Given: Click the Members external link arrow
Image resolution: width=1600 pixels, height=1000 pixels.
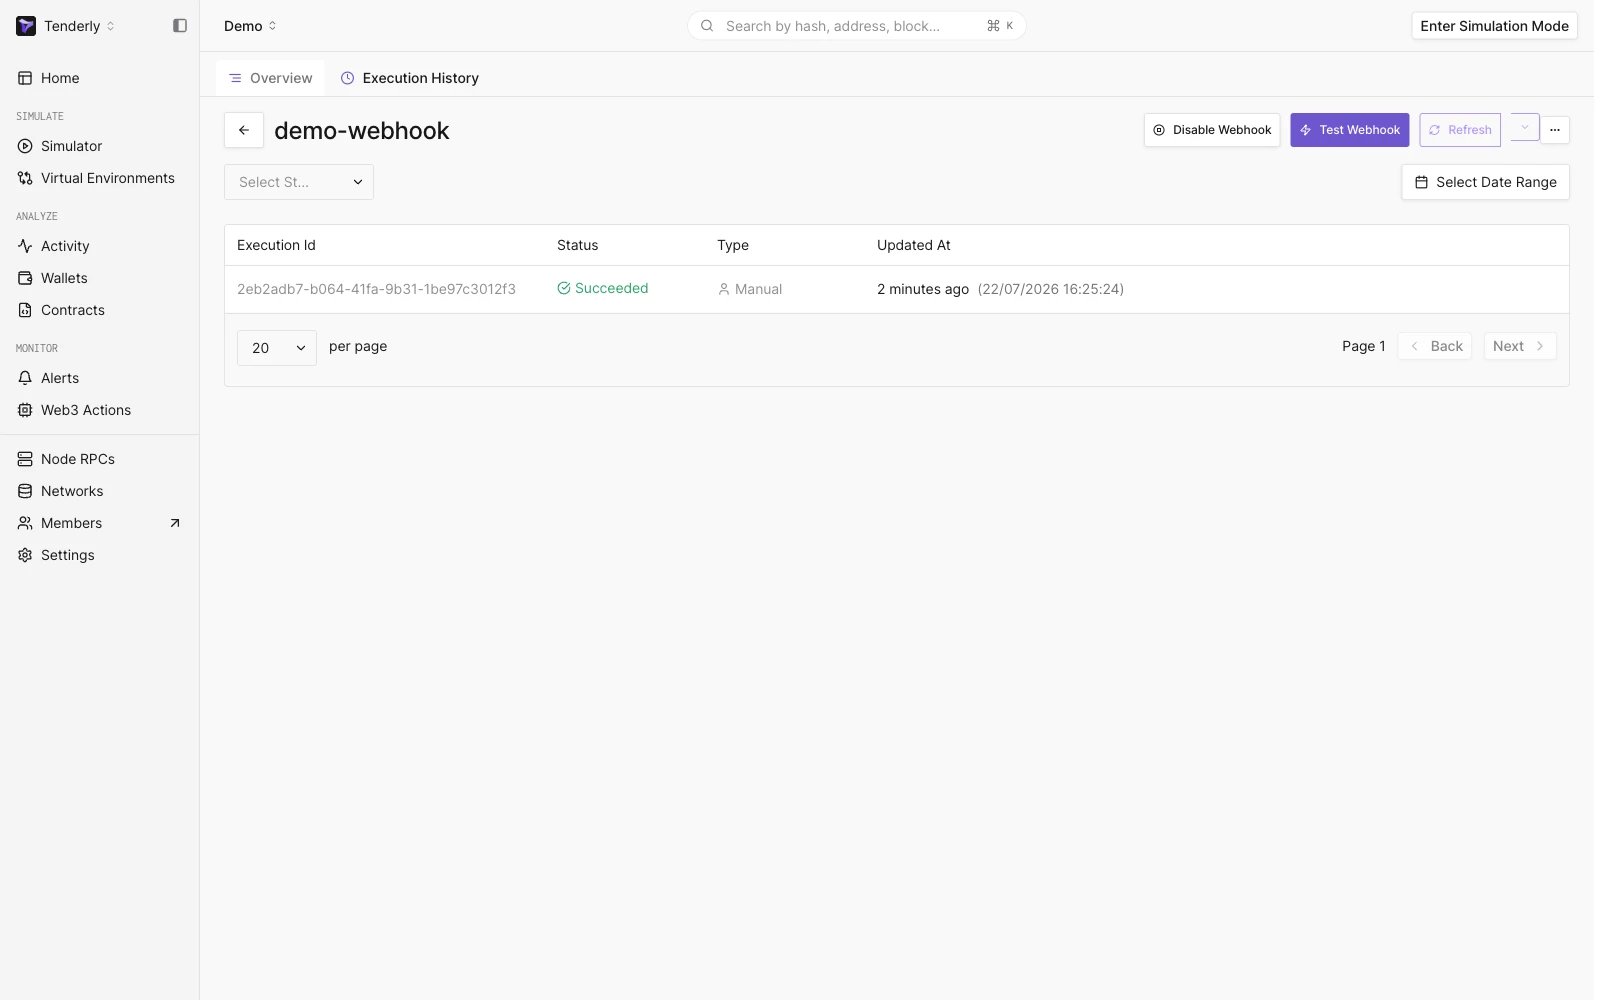Looking at the screenshot, I should click(x=175, y=523).
